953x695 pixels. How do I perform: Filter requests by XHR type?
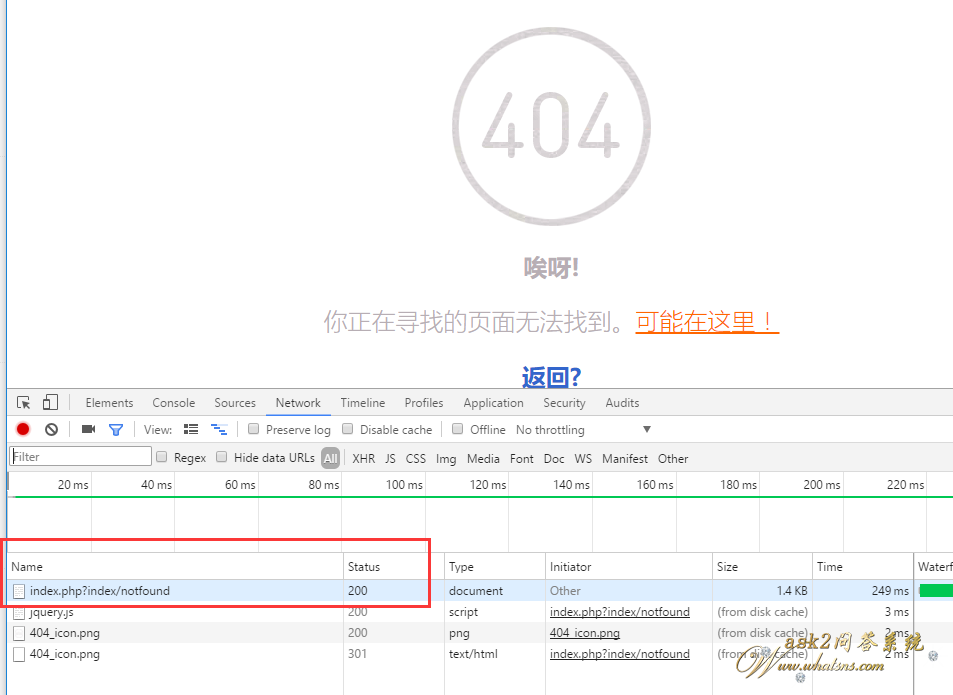coord(363,459)
